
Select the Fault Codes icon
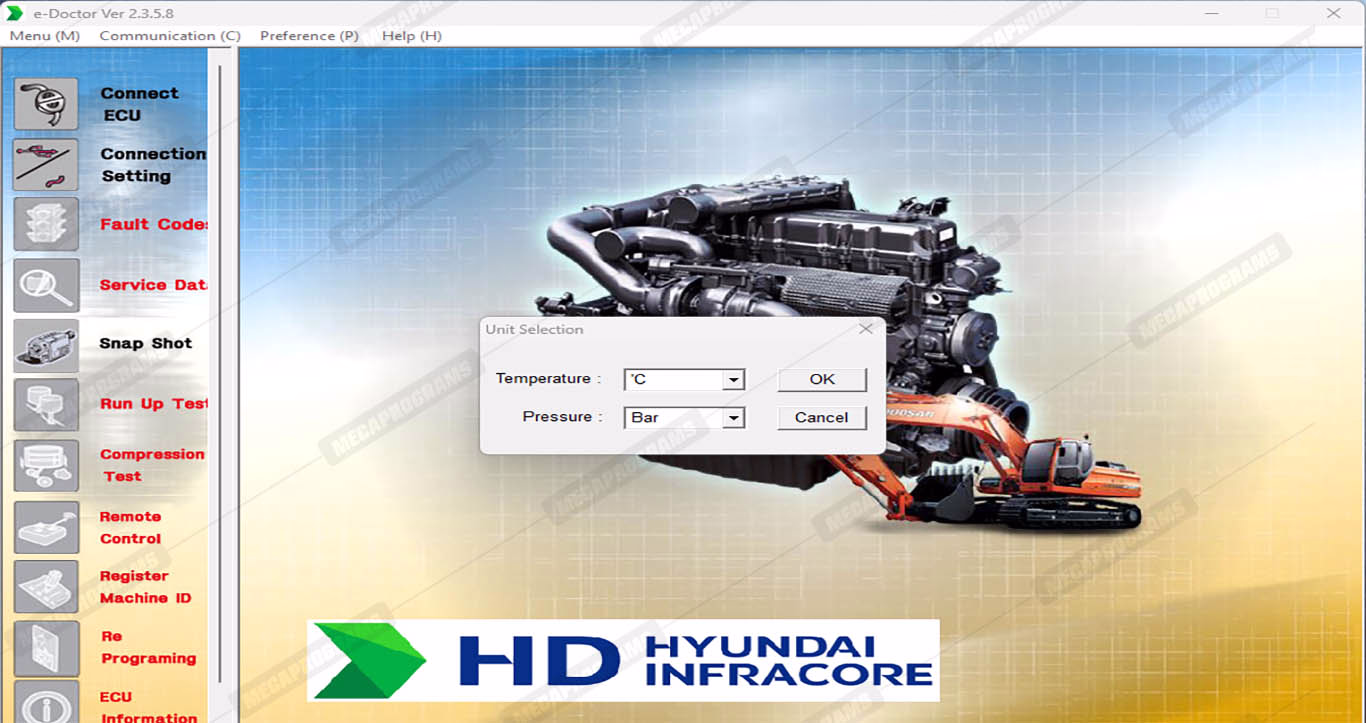click(x=46, y=224)
